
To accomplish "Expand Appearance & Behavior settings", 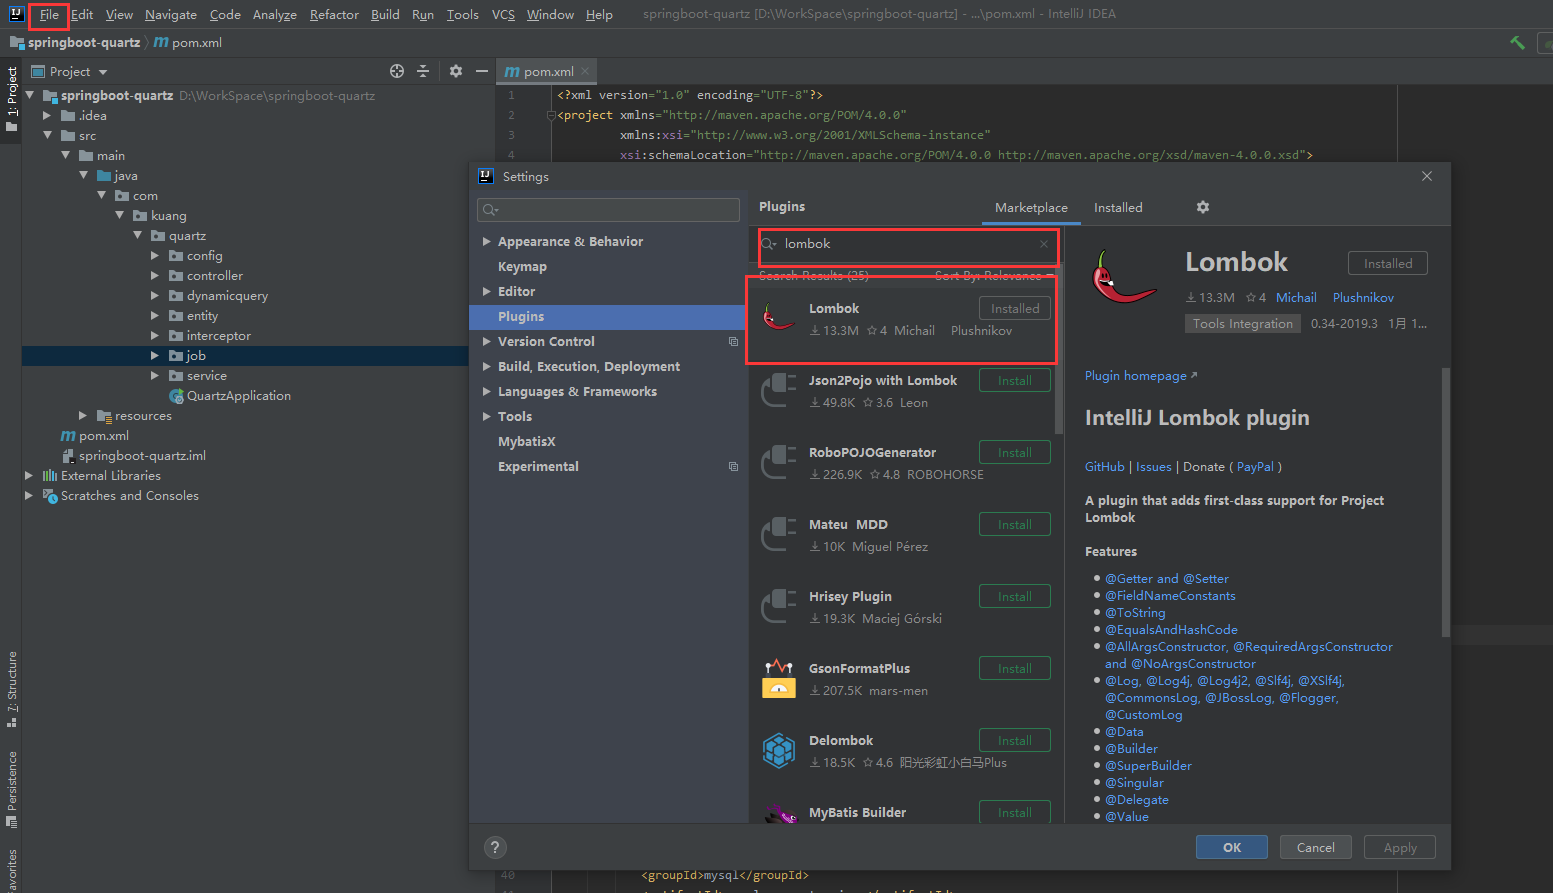I will 486,242.
